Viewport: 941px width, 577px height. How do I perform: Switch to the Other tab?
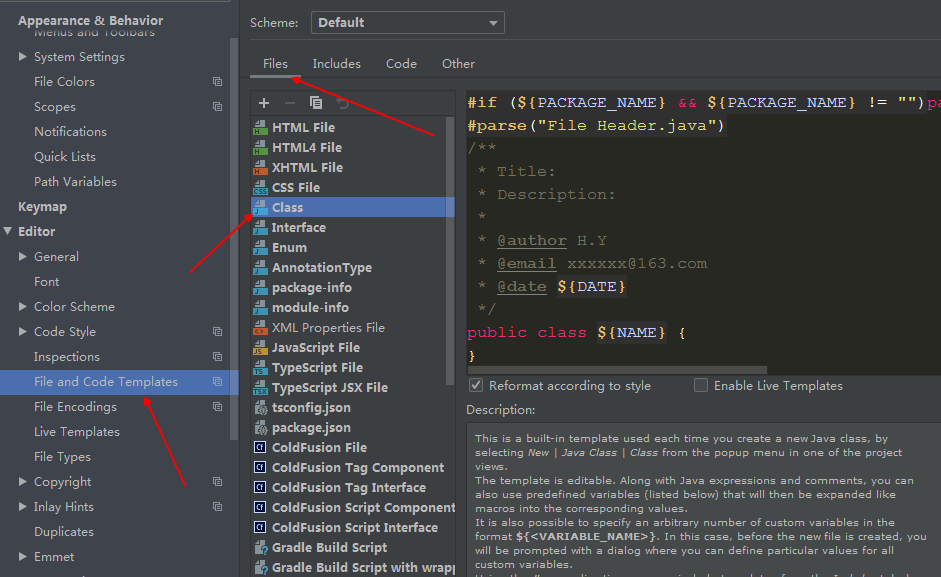(x=458, y=64)
